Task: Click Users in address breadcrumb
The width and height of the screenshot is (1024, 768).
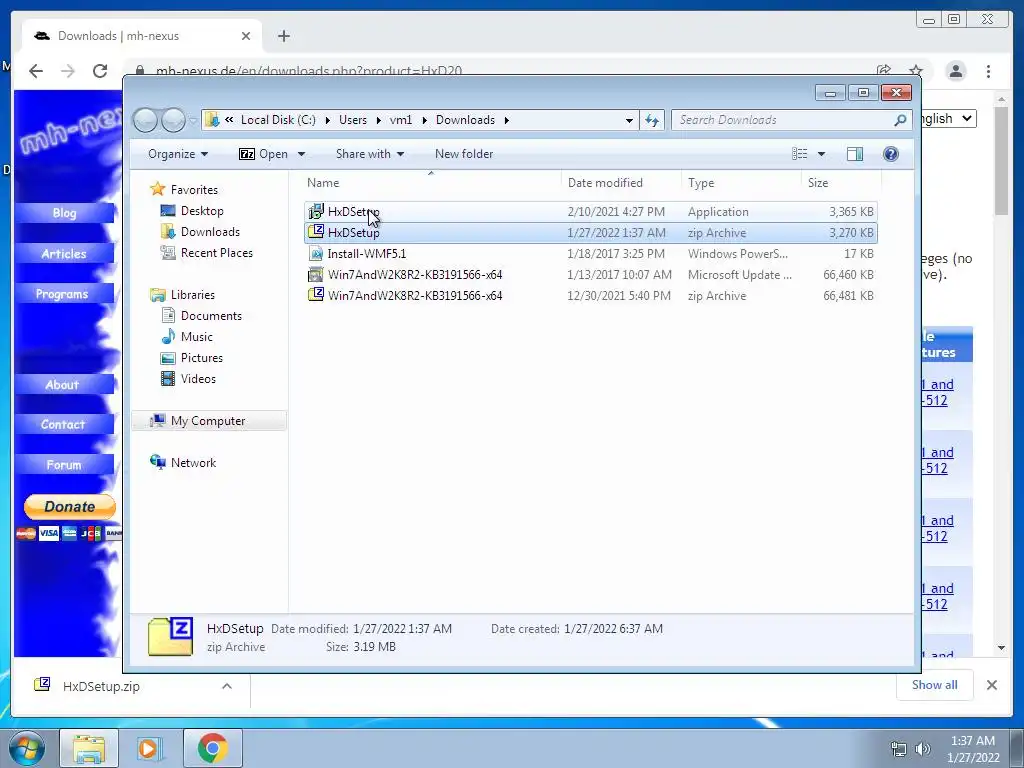Action: point(353,120)
